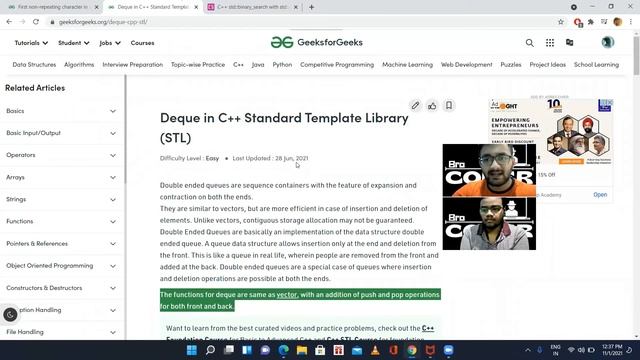Image resolution: width=640 pixels, height=360 pixels.
Task: Expand the Jobs dropdown menu
Action: tap(110, 43)
